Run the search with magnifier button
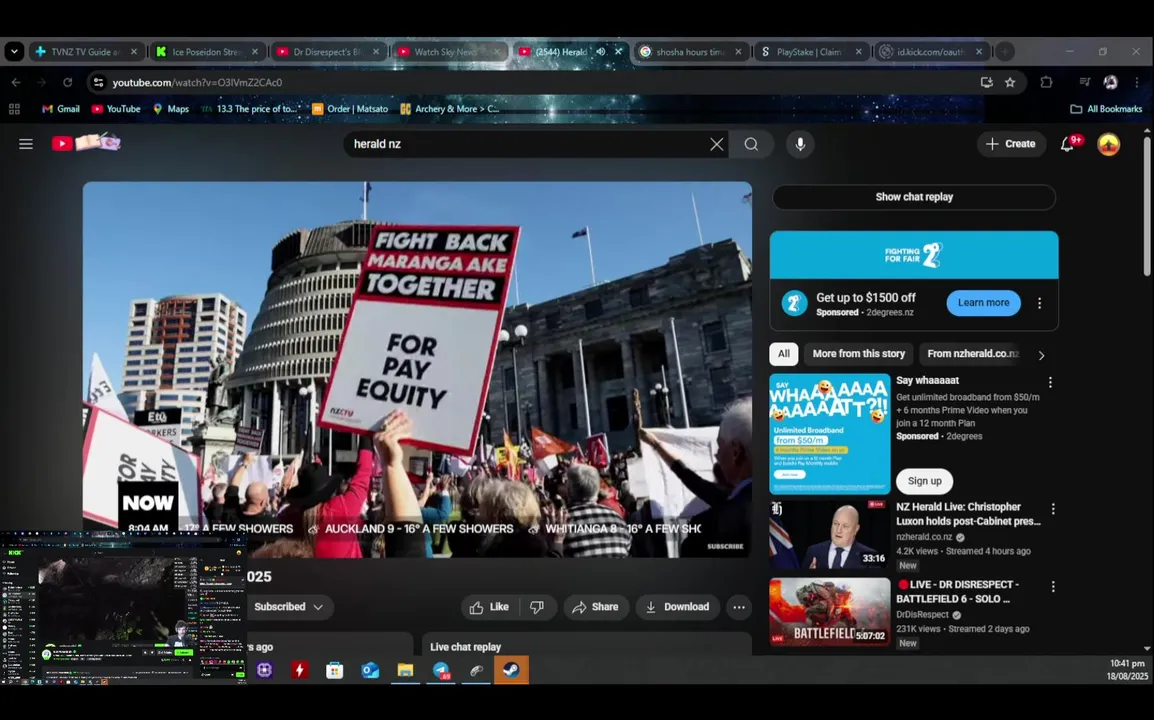Viewport: 1154px width, 720px height. (751, 144)
